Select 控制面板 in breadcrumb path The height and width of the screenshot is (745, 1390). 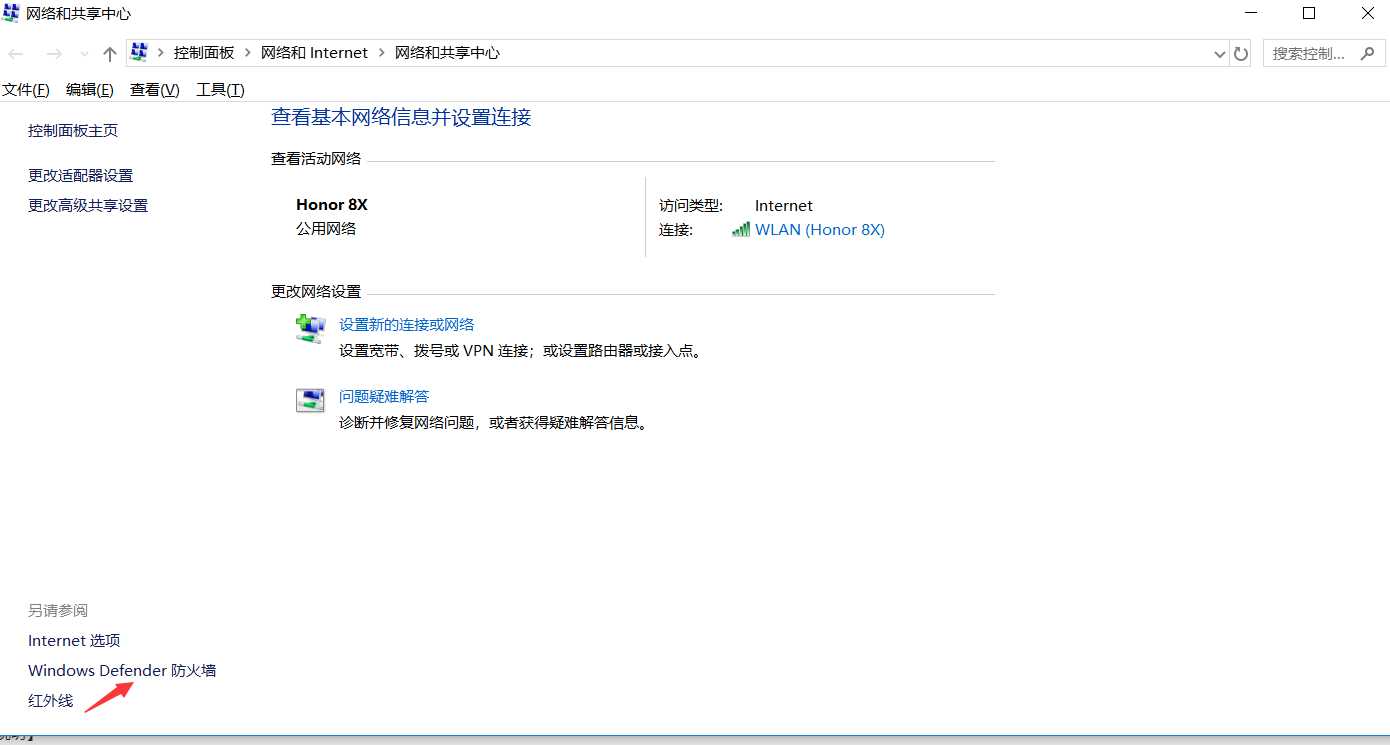point(204,53)
